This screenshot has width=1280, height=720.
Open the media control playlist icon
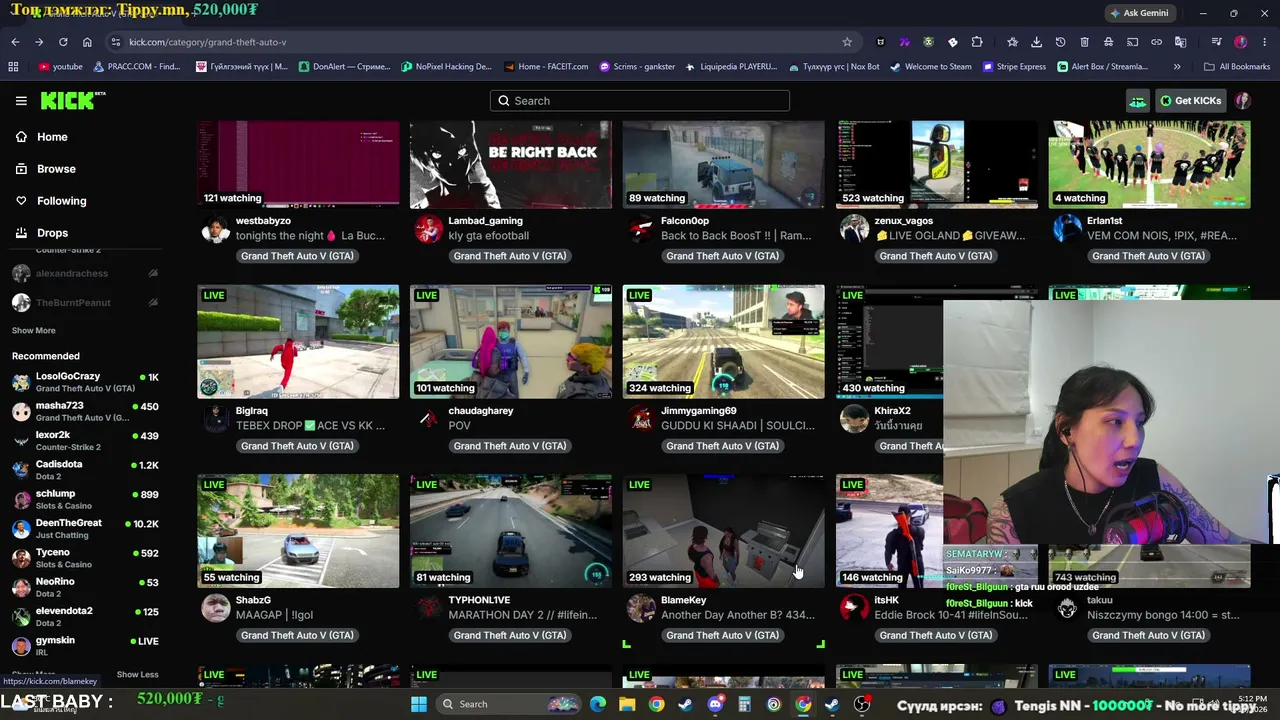[x=1217, y=42]
